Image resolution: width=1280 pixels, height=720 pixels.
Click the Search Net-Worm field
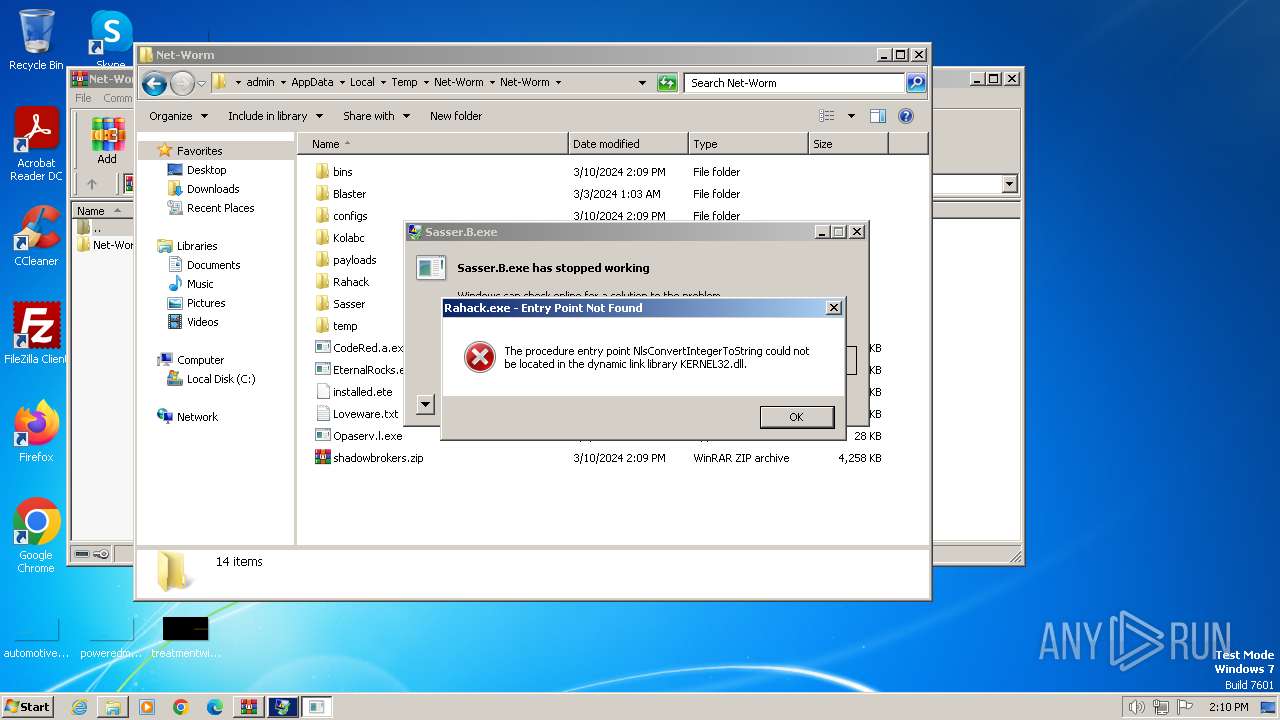(x=795, y=83)
